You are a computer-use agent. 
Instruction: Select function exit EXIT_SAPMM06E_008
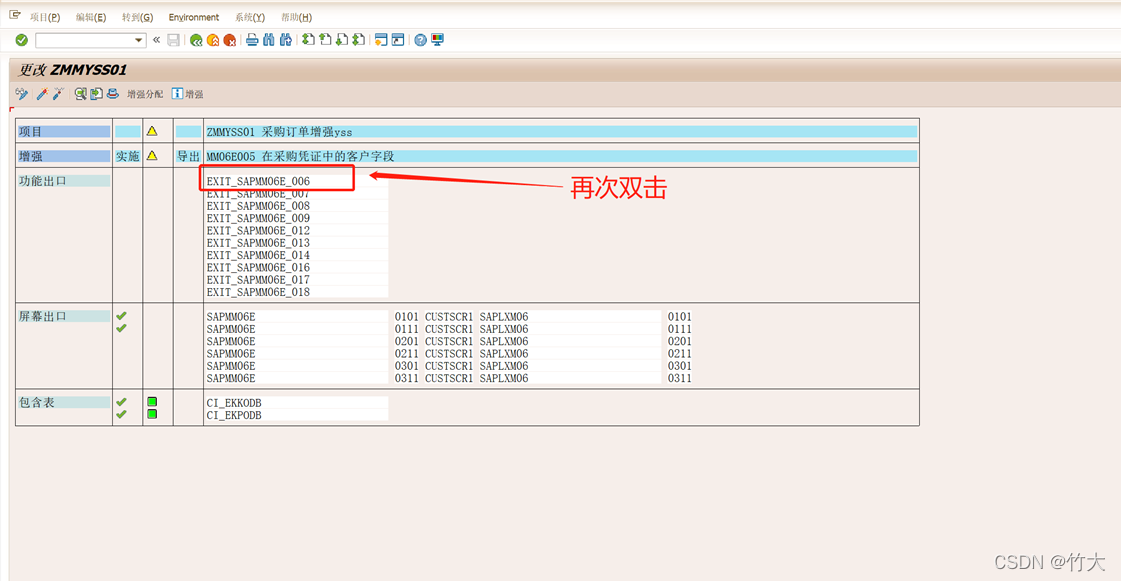pyautogui.click(x=258, y=206)
